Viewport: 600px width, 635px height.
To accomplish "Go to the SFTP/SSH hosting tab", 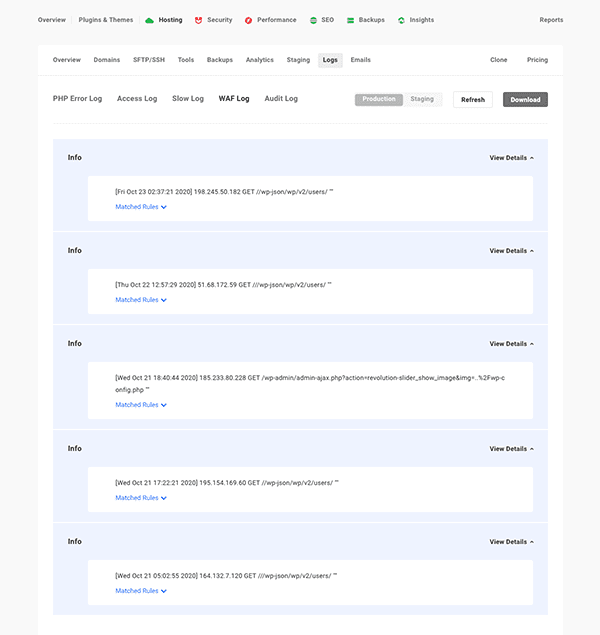I will point(149,60).
